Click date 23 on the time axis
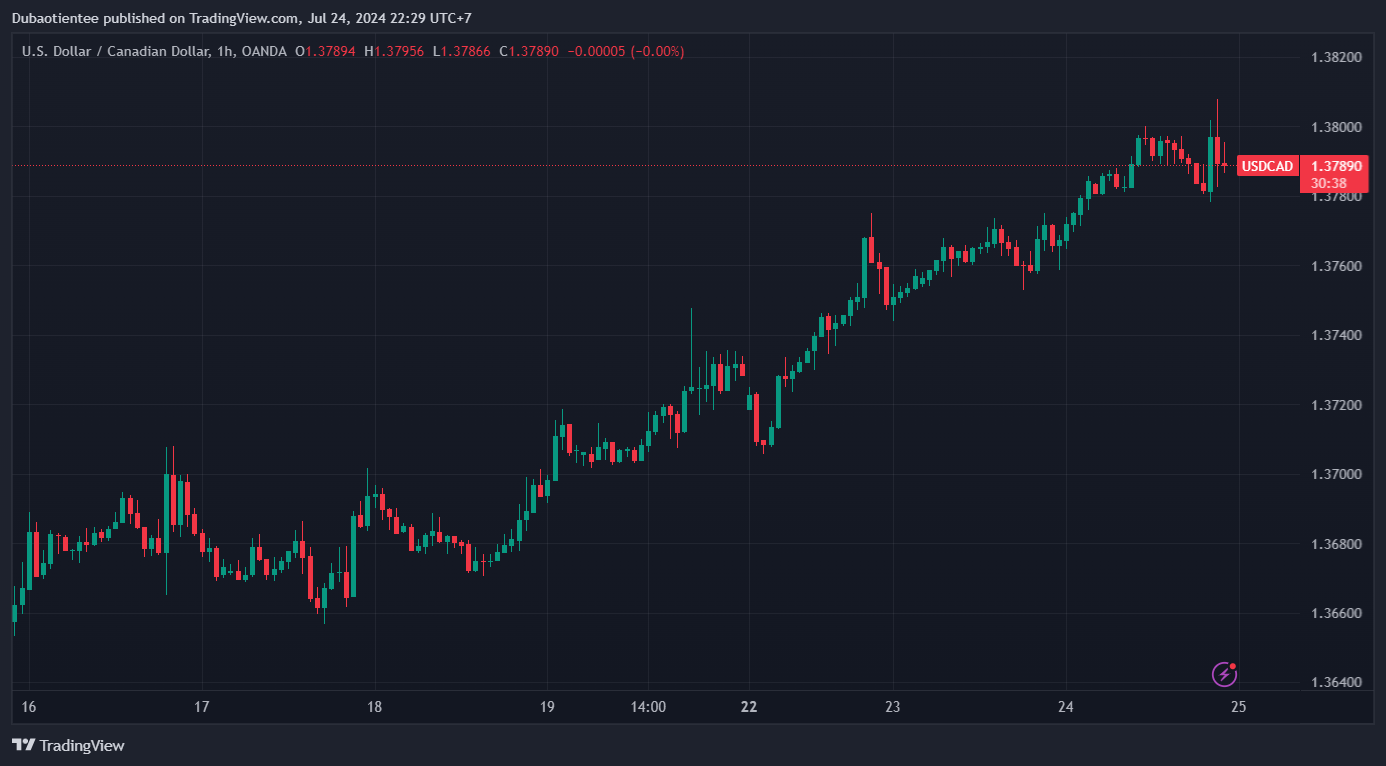 [893, 707]
